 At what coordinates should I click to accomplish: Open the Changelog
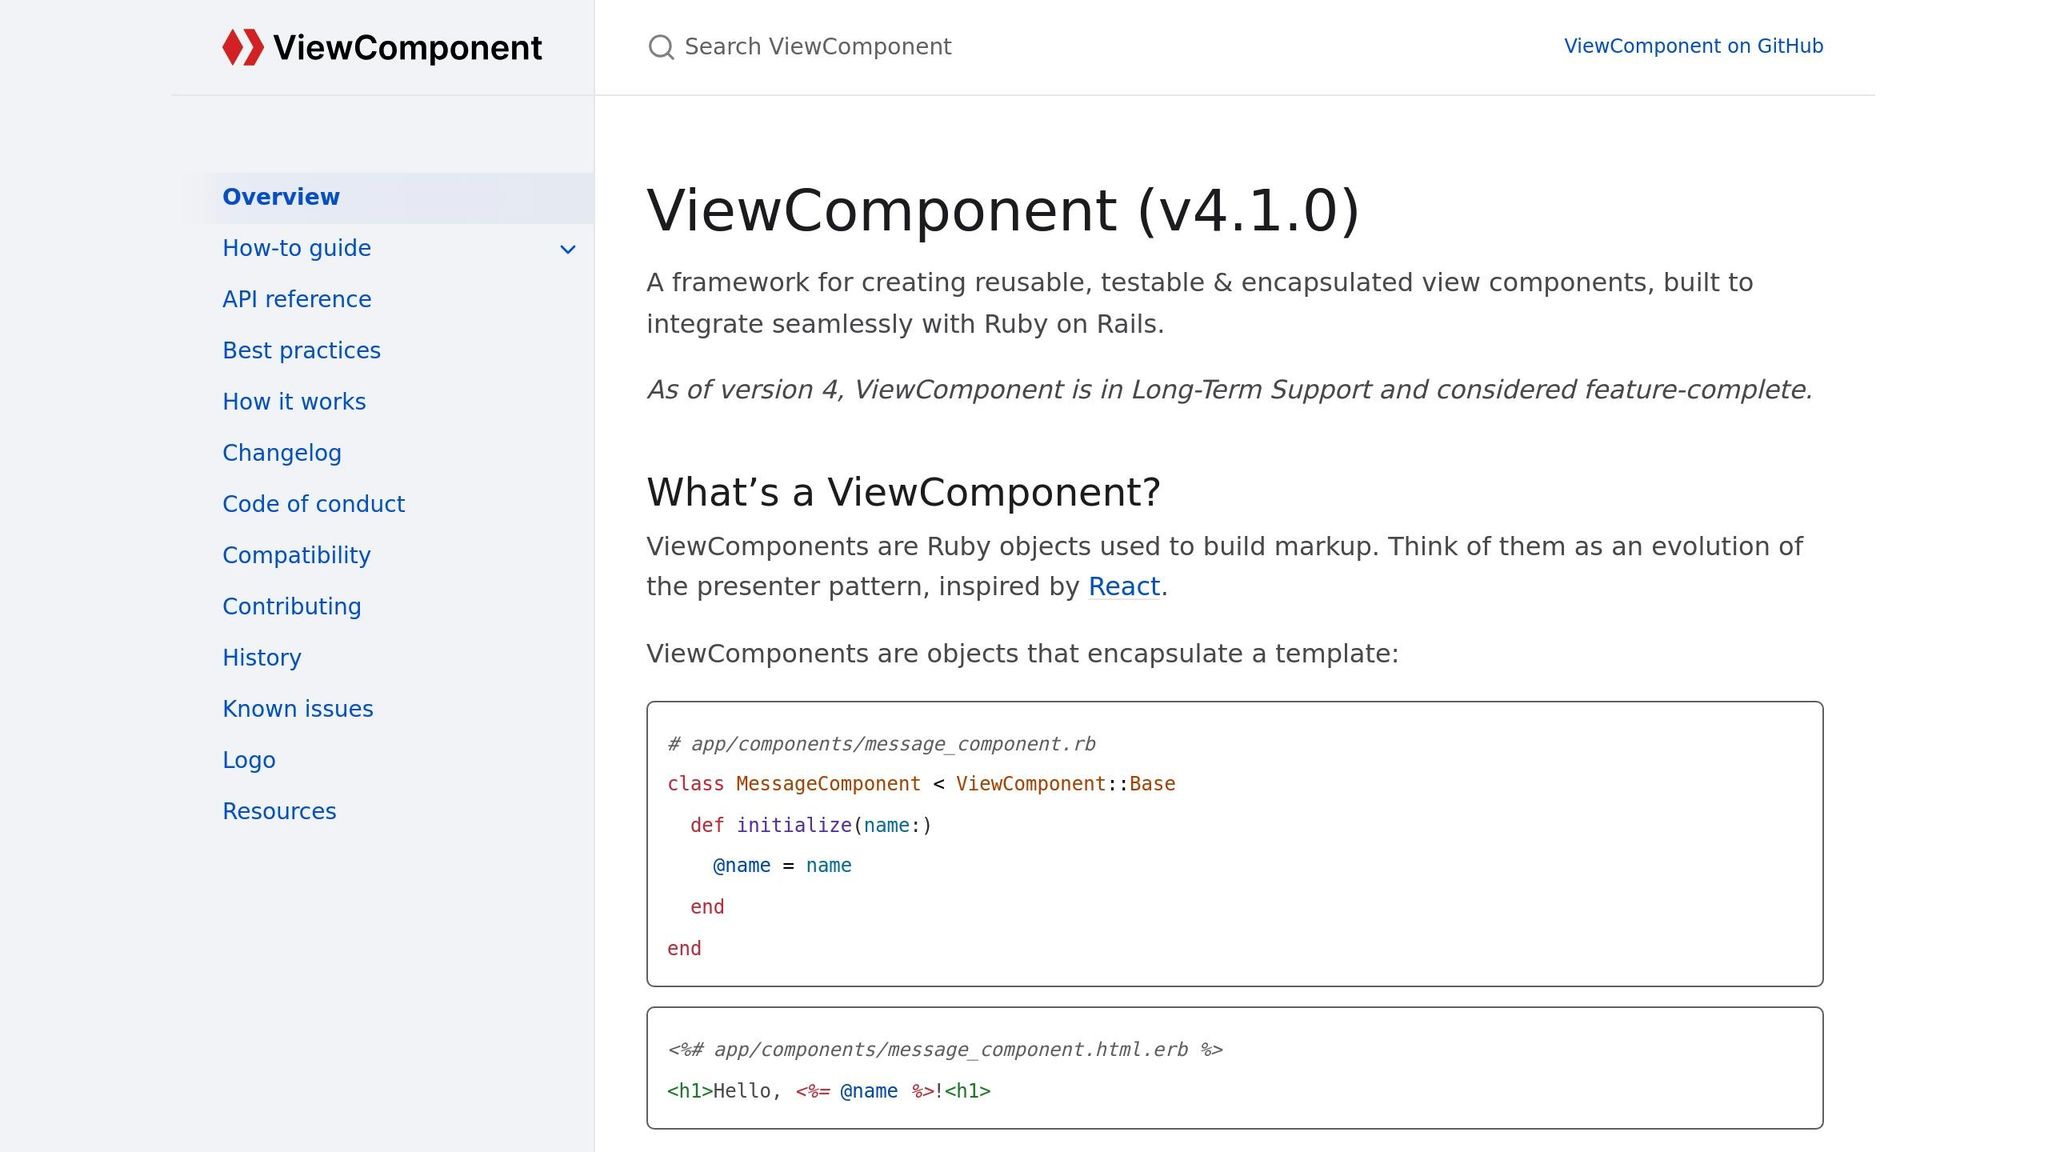(281, 453)
